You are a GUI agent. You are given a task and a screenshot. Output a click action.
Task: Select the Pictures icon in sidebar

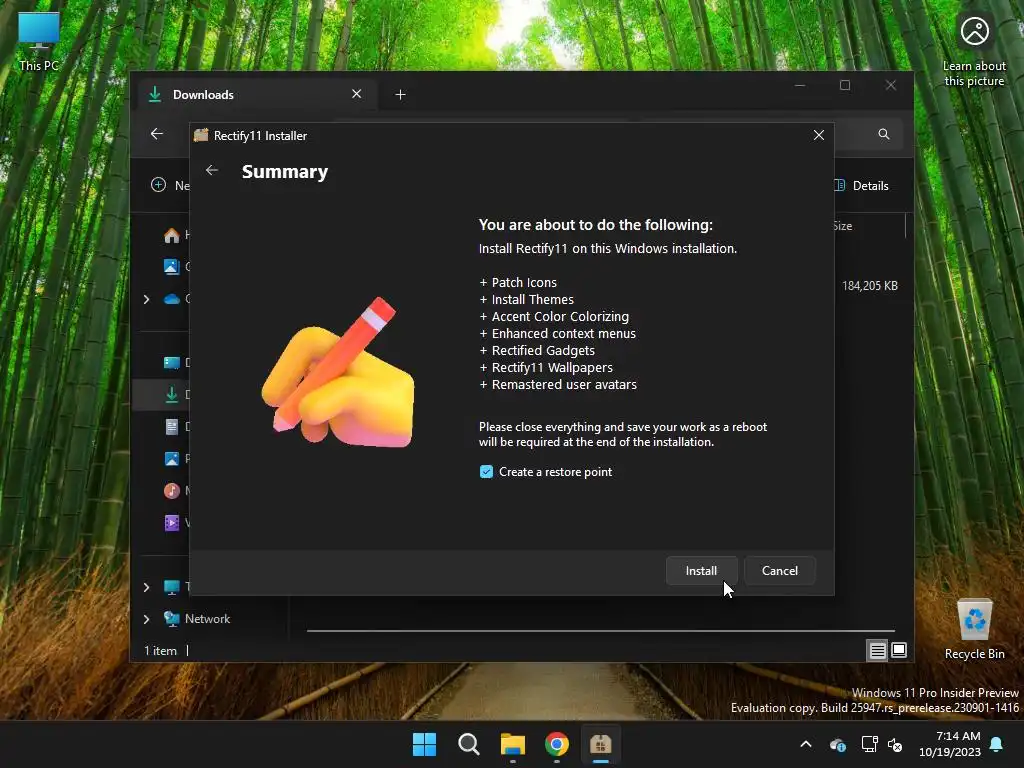[172, 458]
